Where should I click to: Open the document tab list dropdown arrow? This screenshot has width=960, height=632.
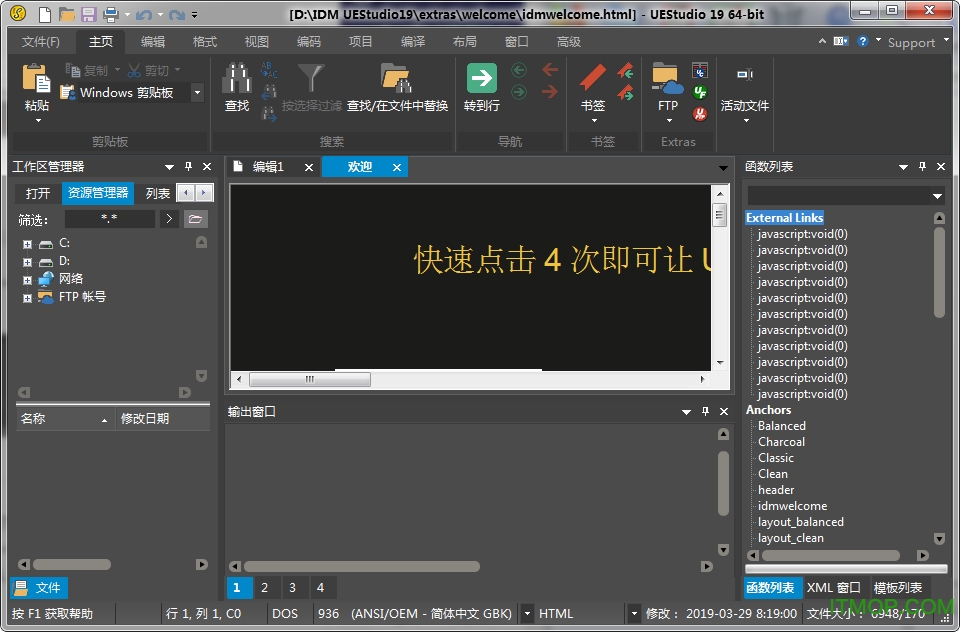coord(723,168)
